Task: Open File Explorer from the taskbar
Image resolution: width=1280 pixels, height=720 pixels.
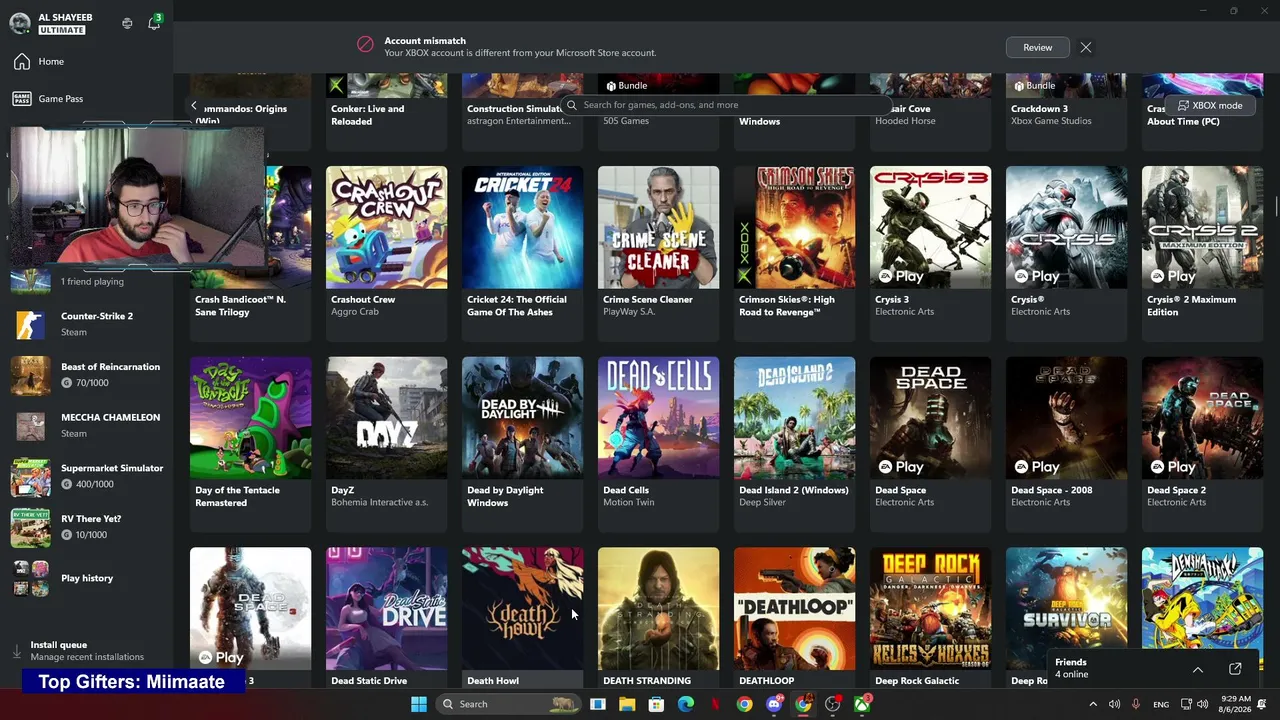Action: pos(627,704)
